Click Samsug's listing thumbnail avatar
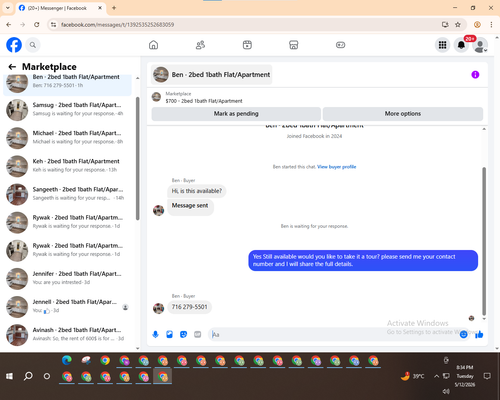The width and height of the screenshot is (500, 400). (x=17, y=110)
